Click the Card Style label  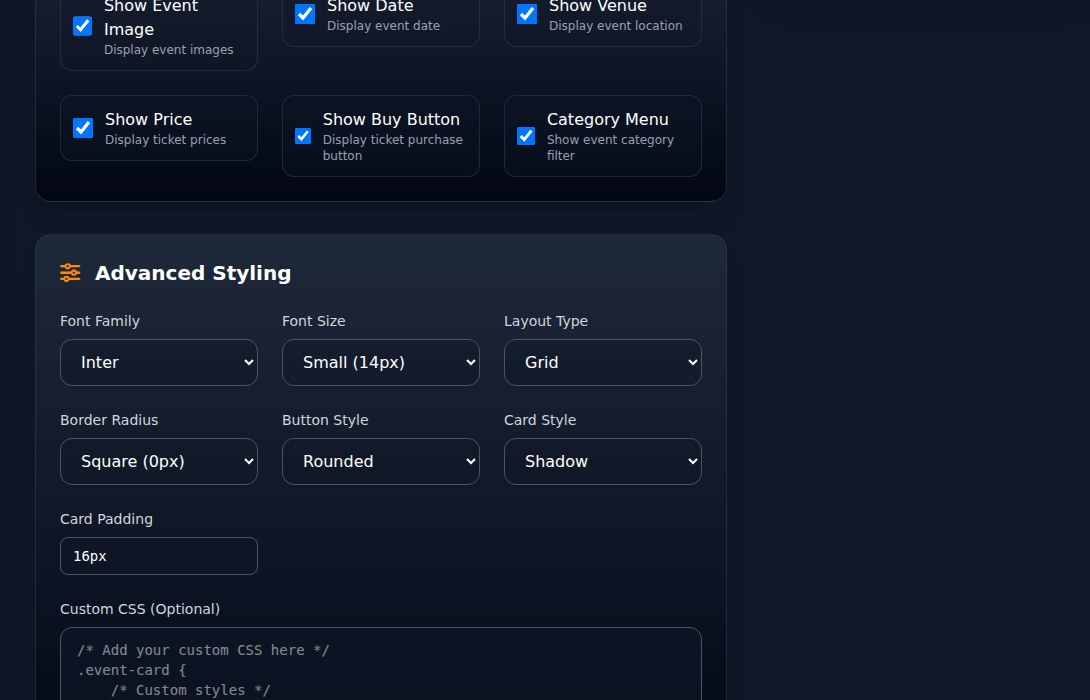[x=539, y=420]
